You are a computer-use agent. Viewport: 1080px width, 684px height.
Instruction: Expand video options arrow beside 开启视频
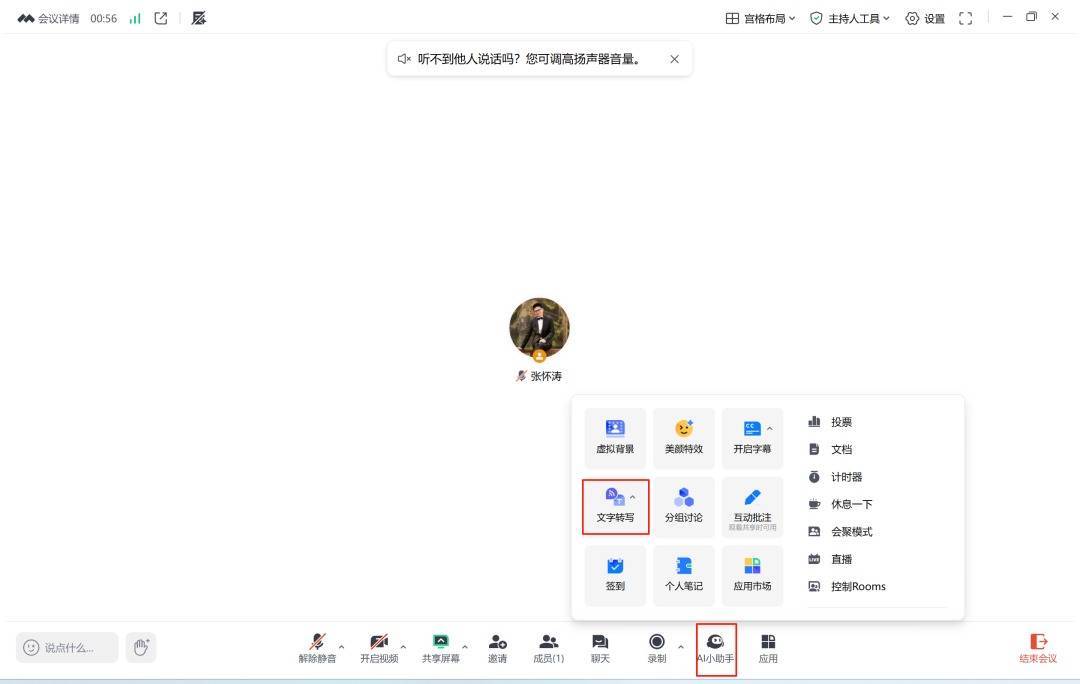click(403, 647)
